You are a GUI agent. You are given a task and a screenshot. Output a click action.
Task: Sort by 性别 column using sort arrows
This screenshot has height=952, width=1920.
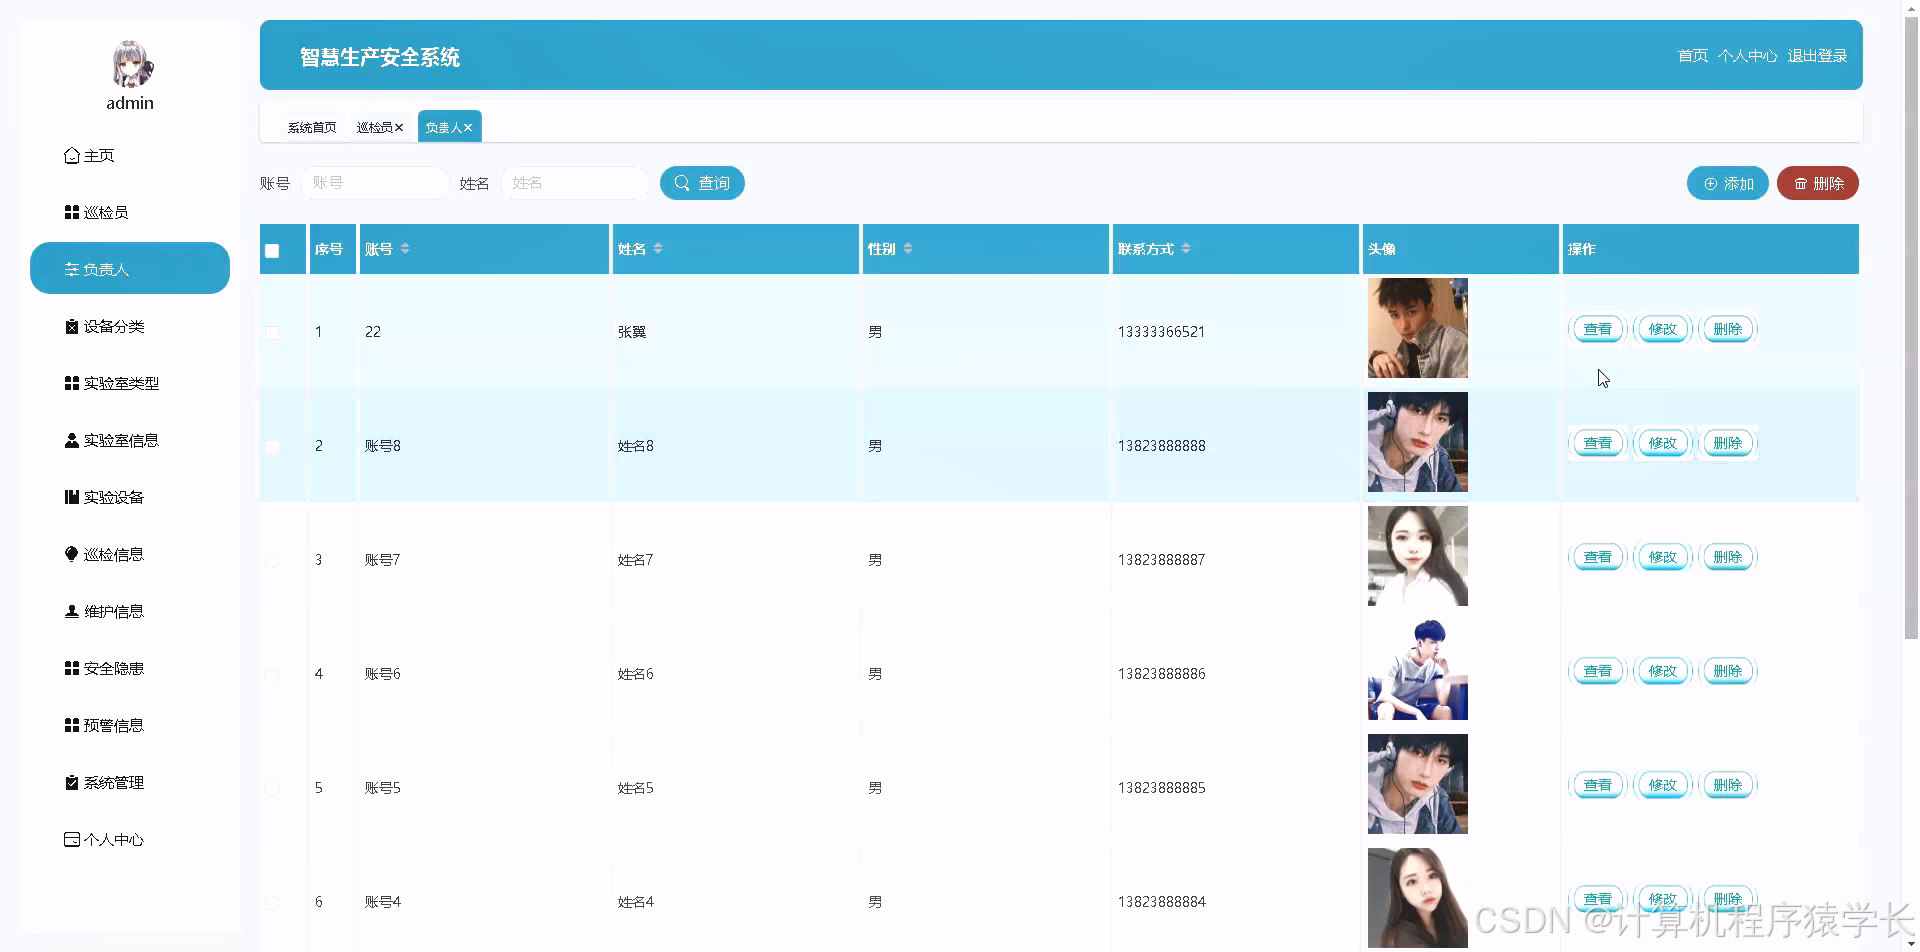tap(908, 248)
